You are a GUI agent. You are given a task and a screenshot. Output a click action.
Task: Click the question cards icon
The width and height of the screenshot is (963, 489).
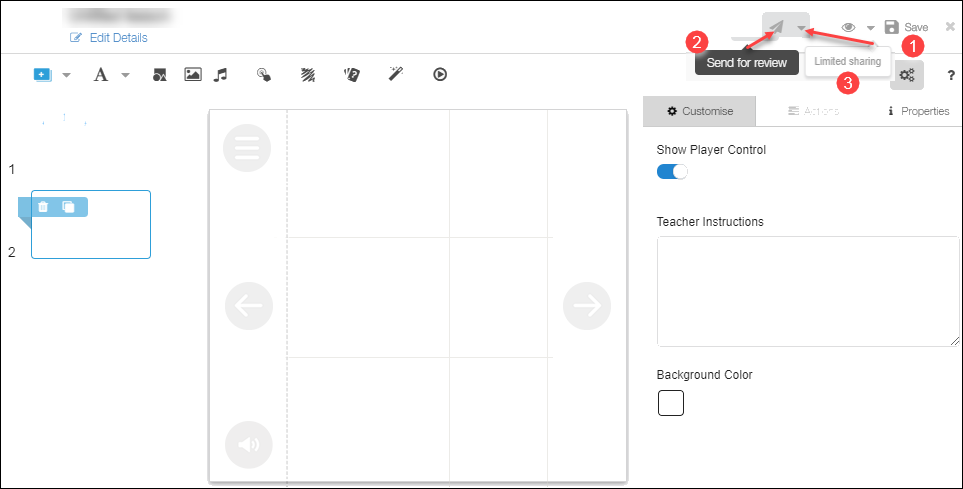click(351, 75)
